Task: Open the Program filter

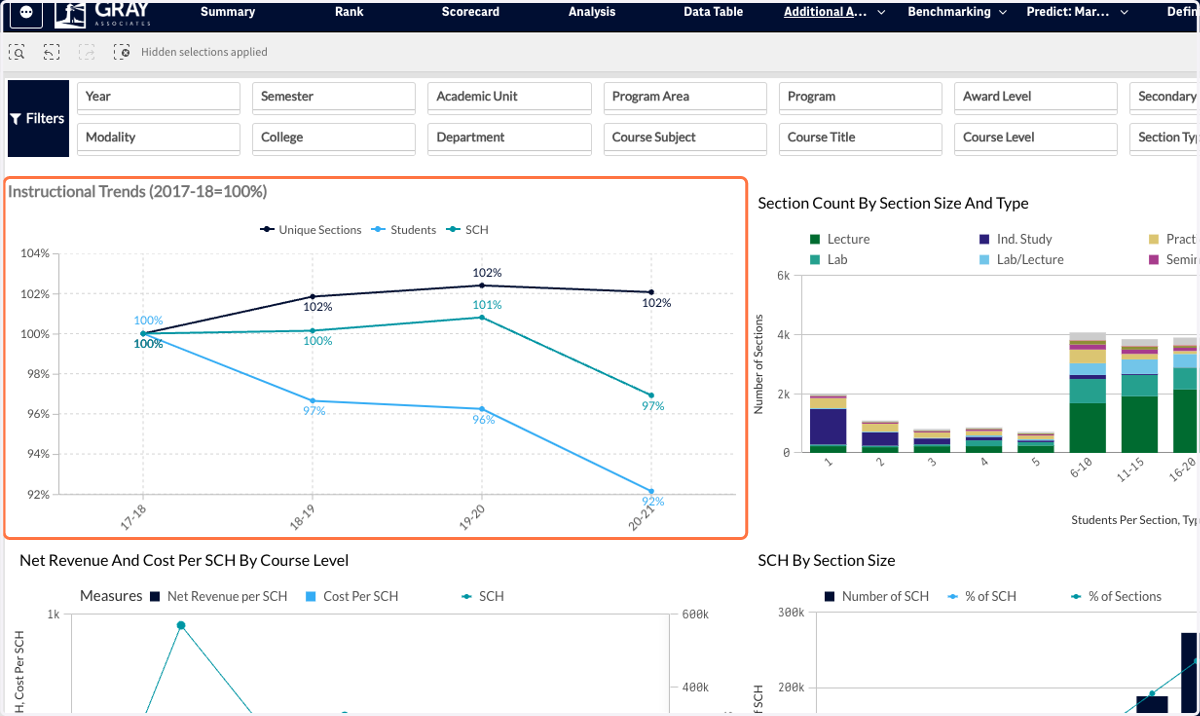Action: (x=860, y=97)
